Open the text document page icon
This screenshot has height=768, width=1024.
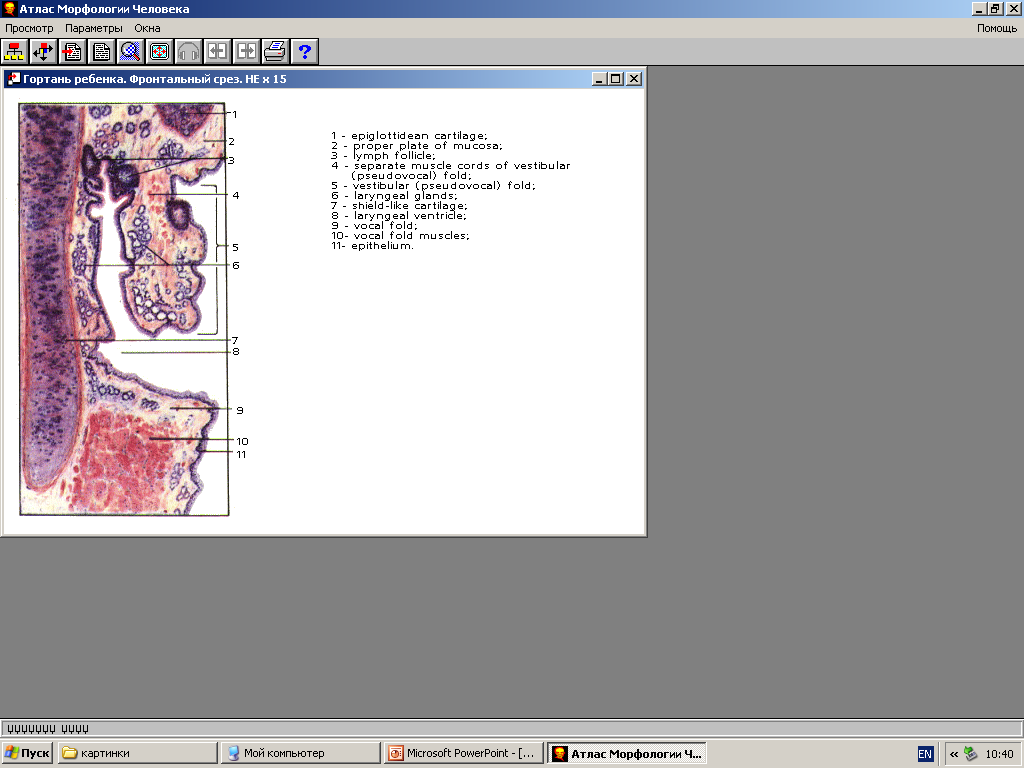(101, 52)
